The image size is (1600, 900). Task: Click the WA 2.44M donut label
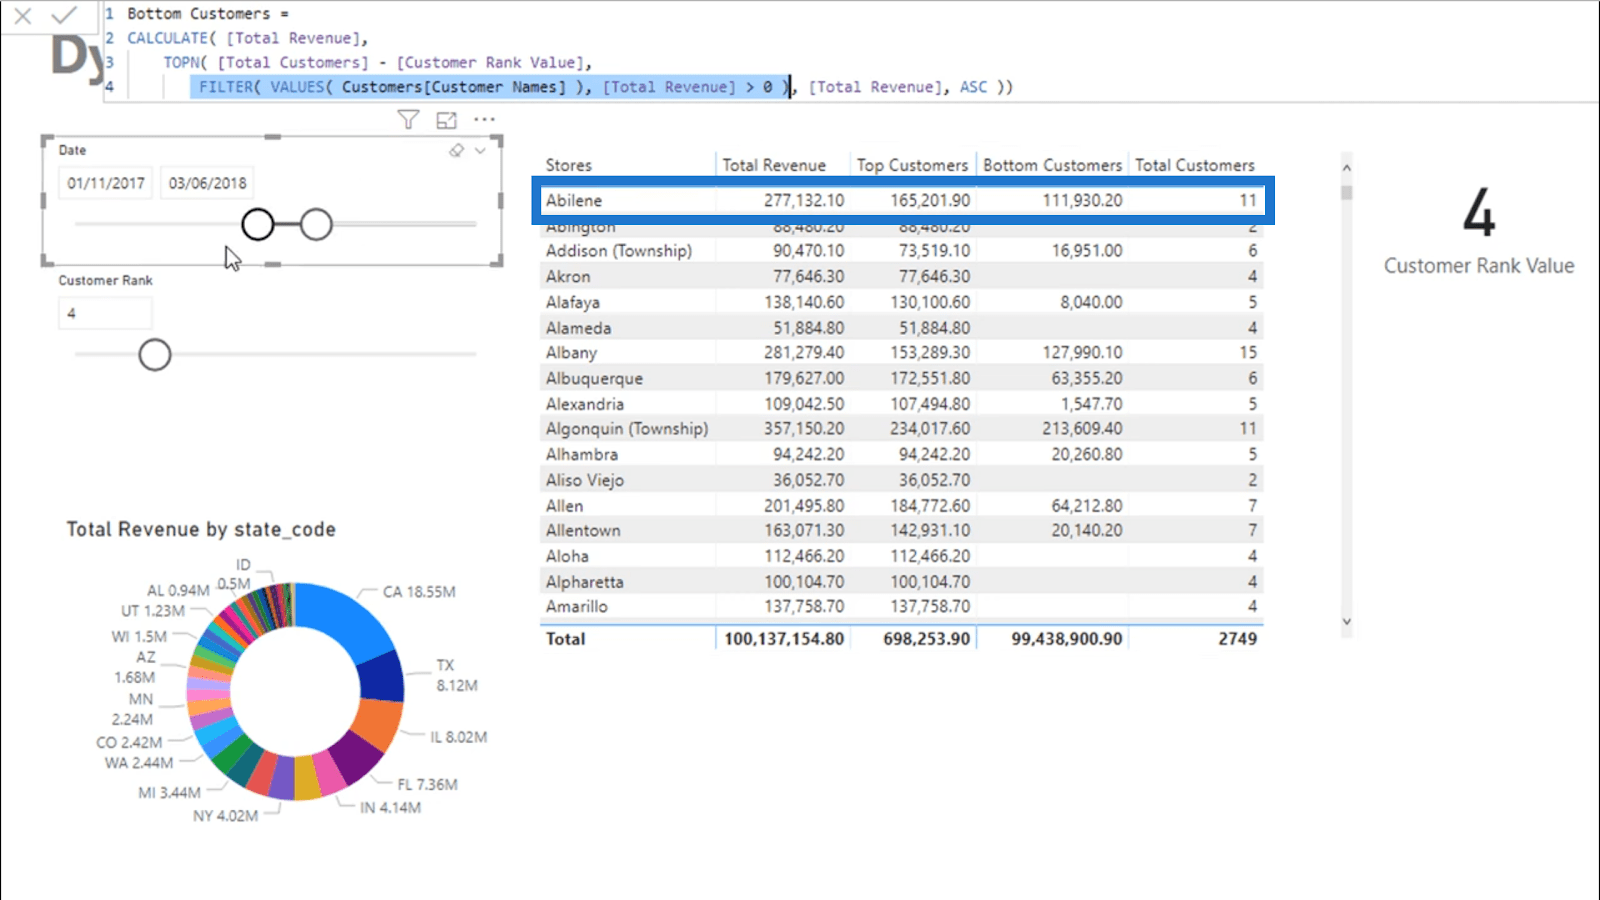tap(139, 763)
